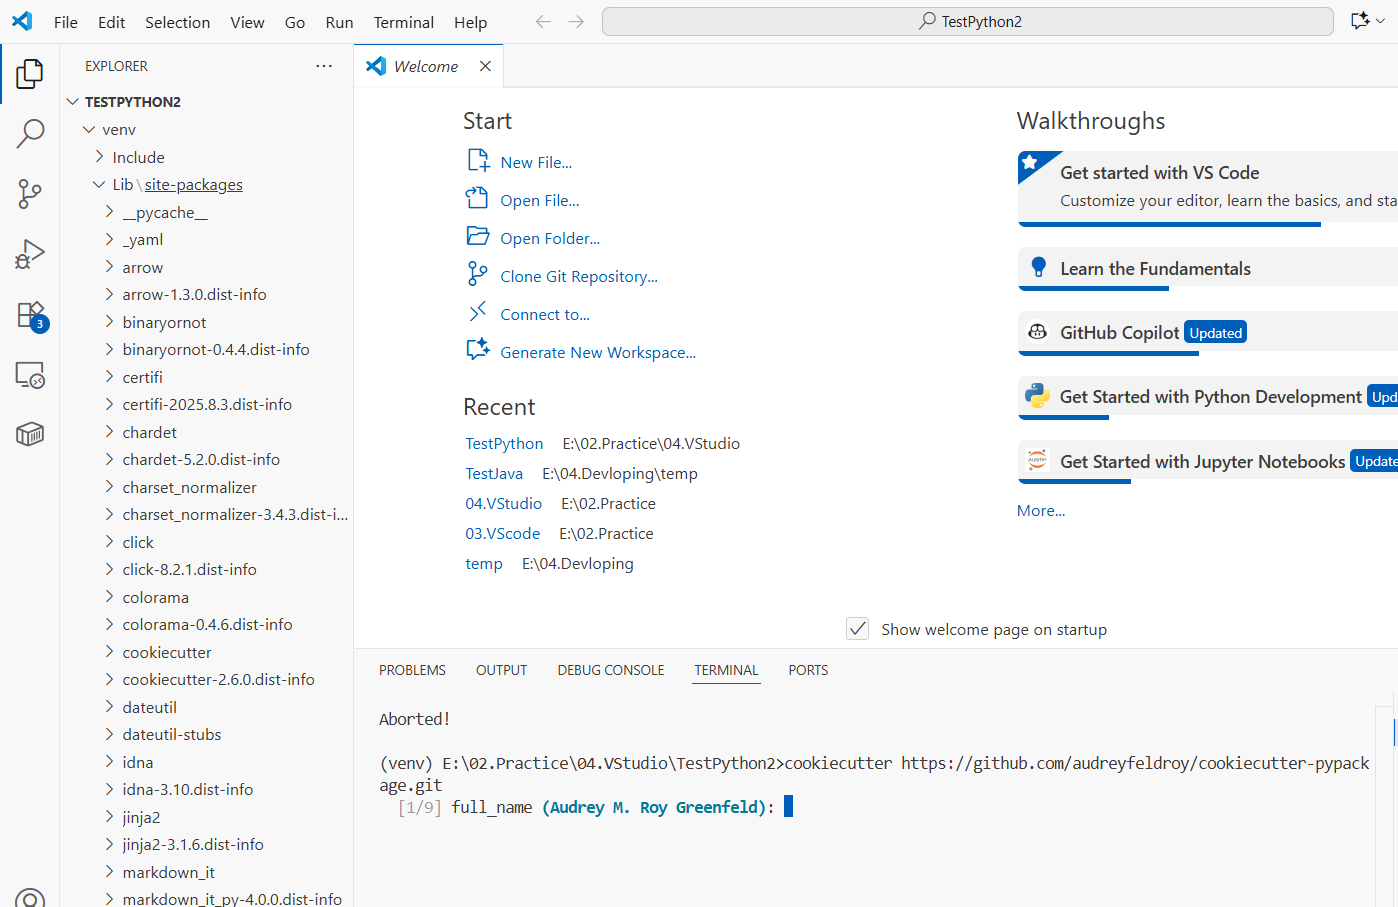This screenshot has height=907, width=1398.
Task: Open the Explorer view in activity bar
Action: coord(30,73)
